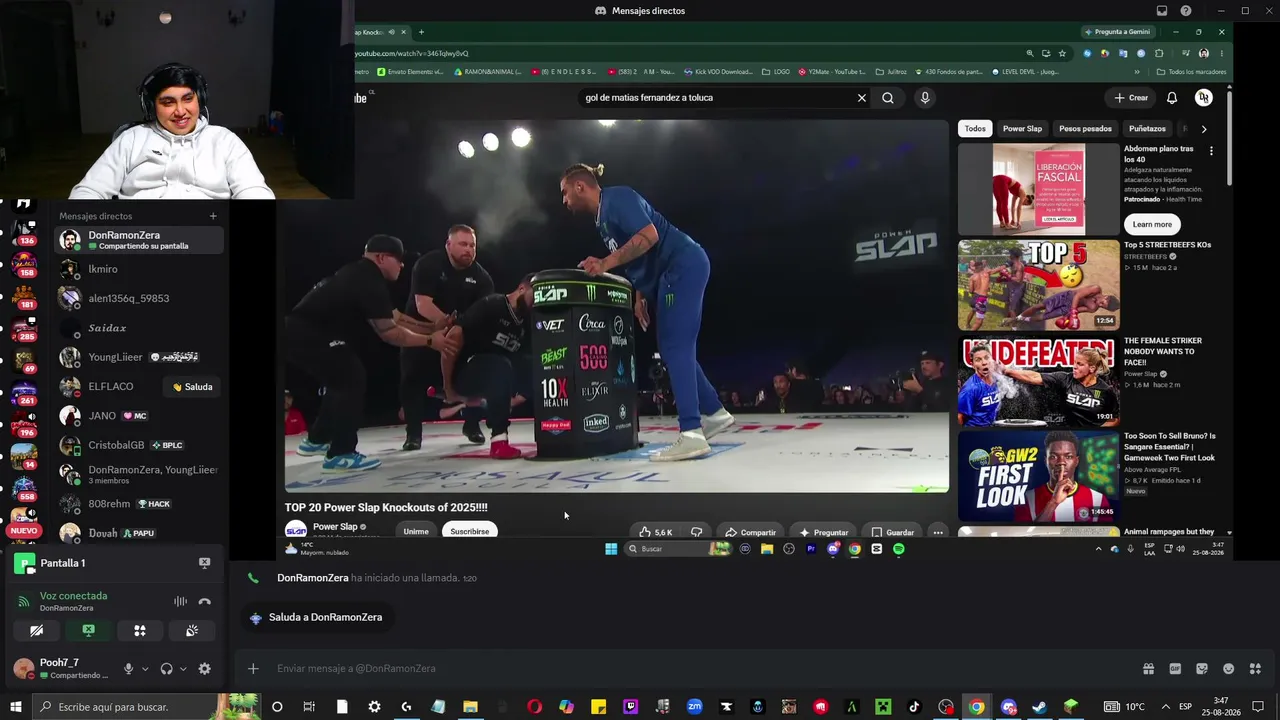Open the 808rehm conversation
1280x720 pixels.
point(139,504)
